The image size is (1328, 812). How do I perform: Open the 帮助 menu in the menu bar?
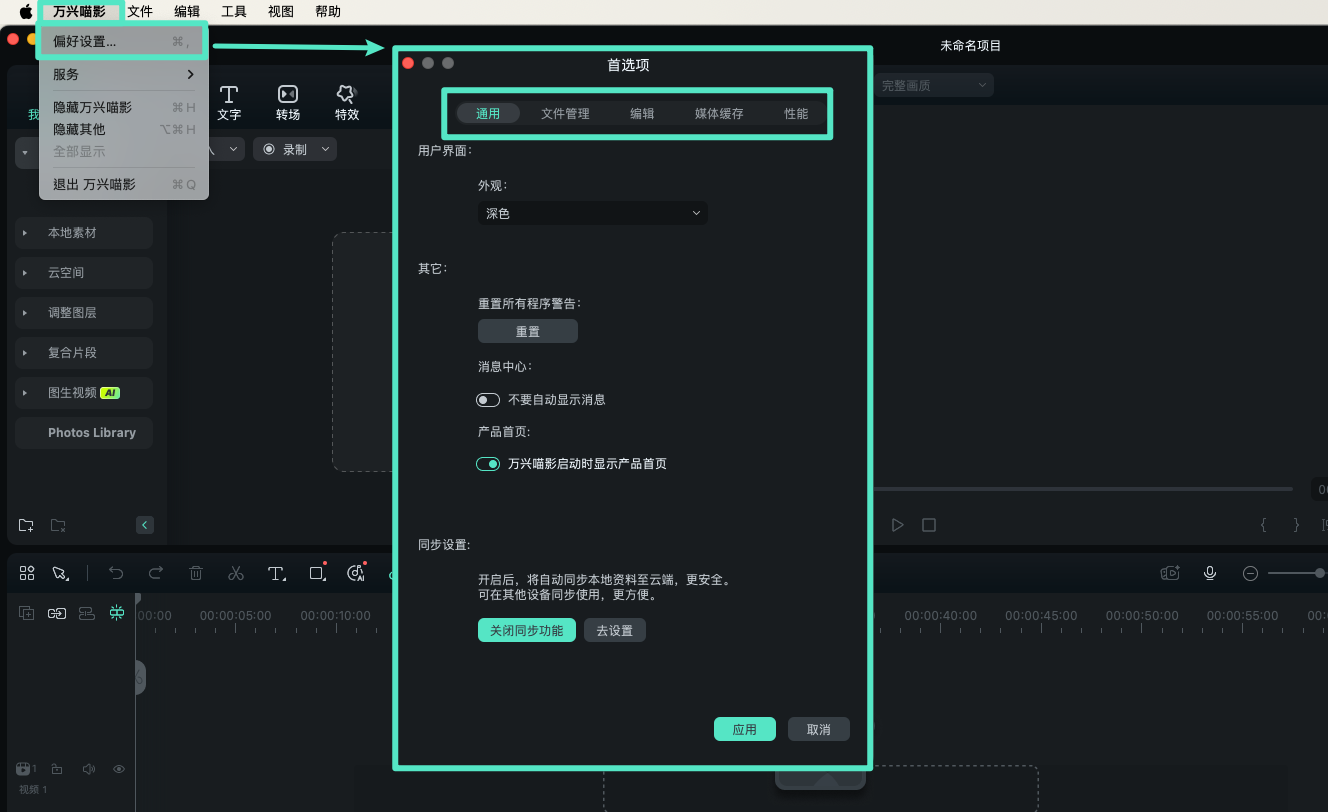327,11
